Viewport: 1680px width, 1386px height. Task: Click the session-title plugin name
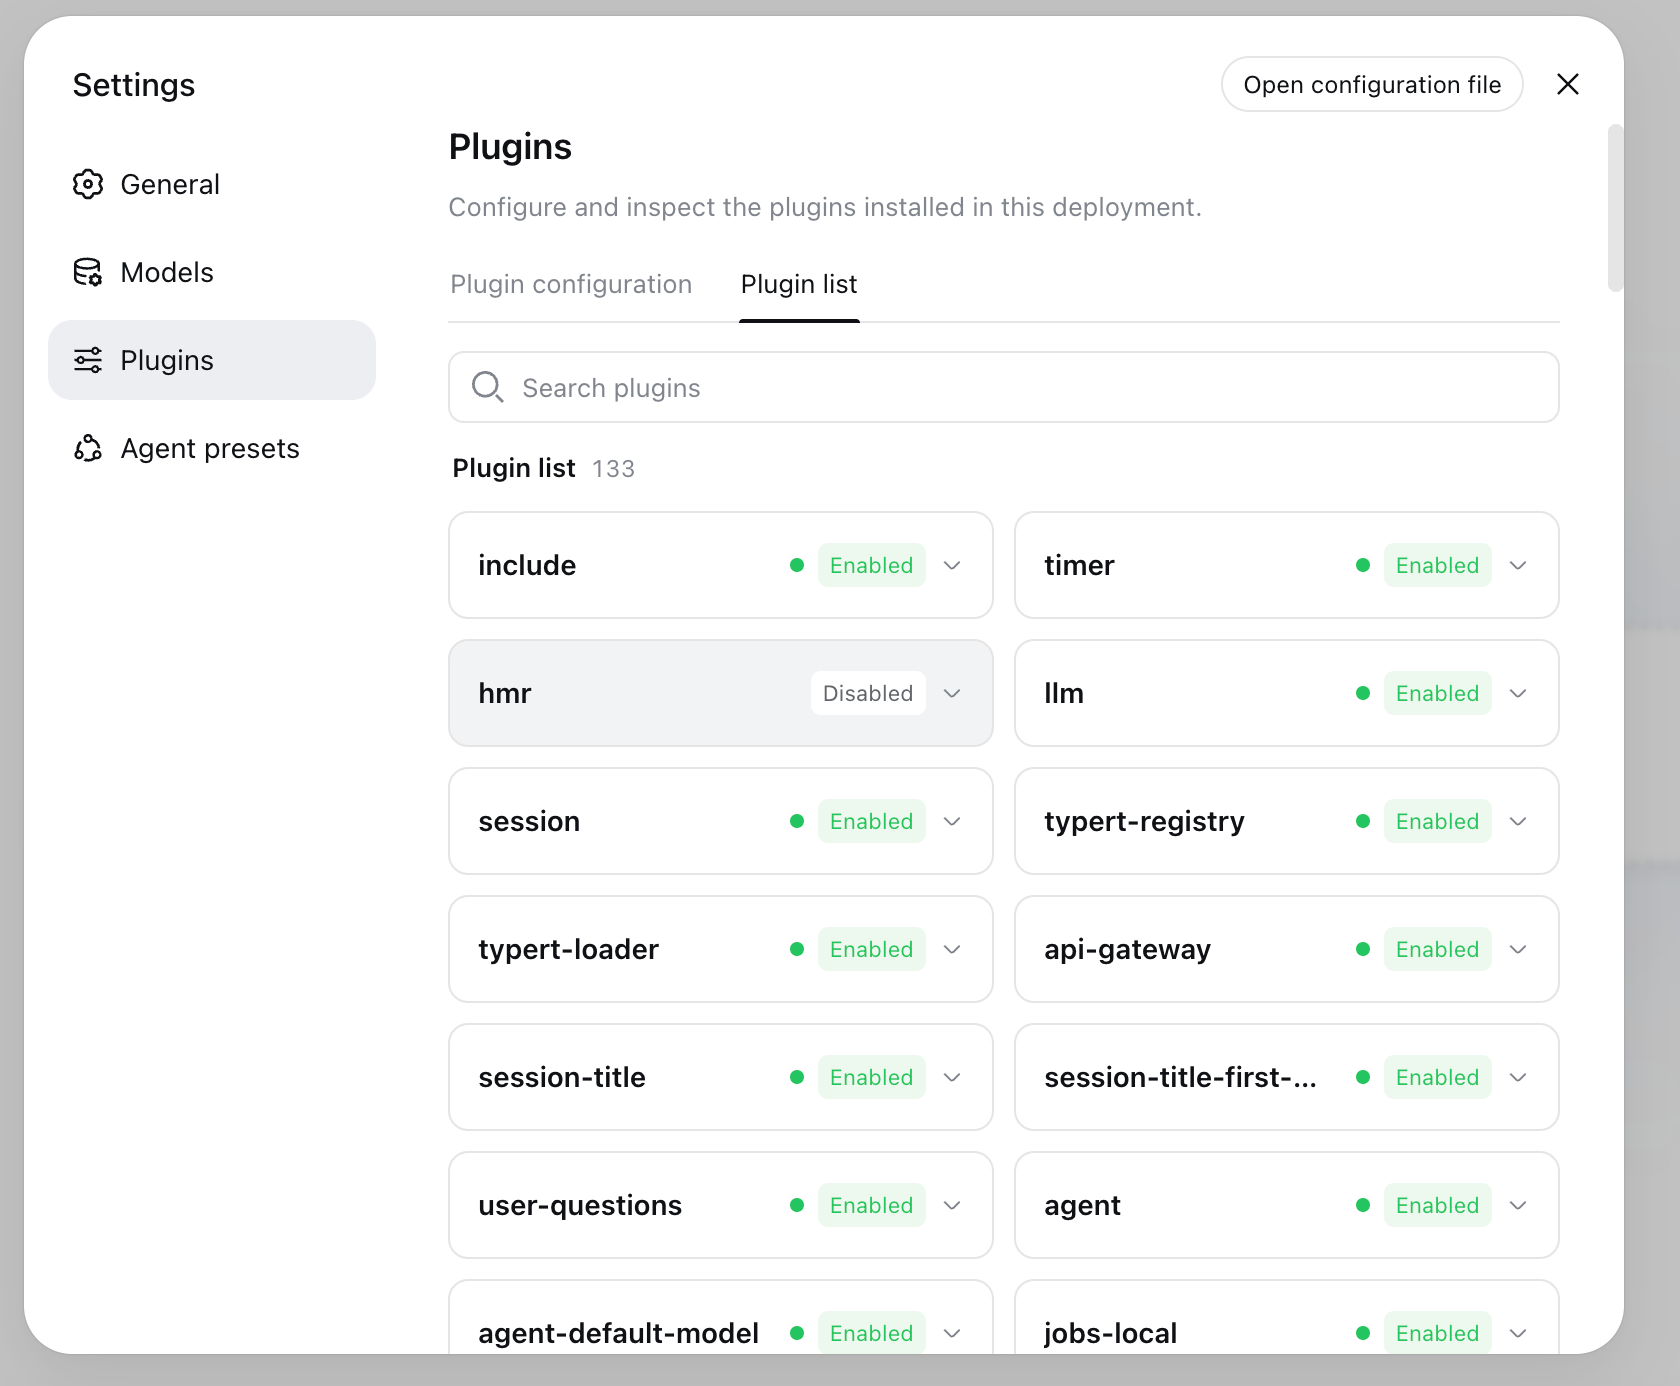pos(562,1077)
